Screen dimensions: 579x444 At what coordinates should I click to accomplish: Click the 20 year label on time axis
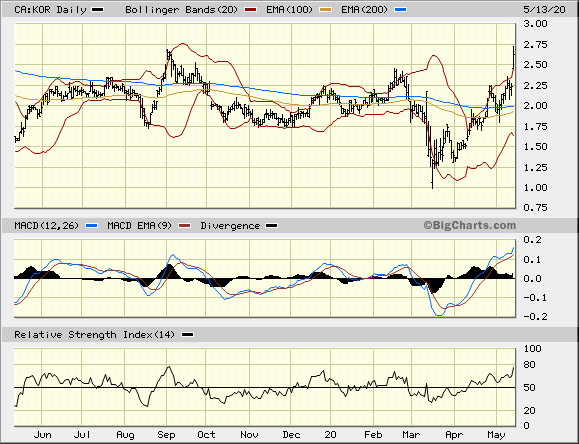tap(330, 435)
